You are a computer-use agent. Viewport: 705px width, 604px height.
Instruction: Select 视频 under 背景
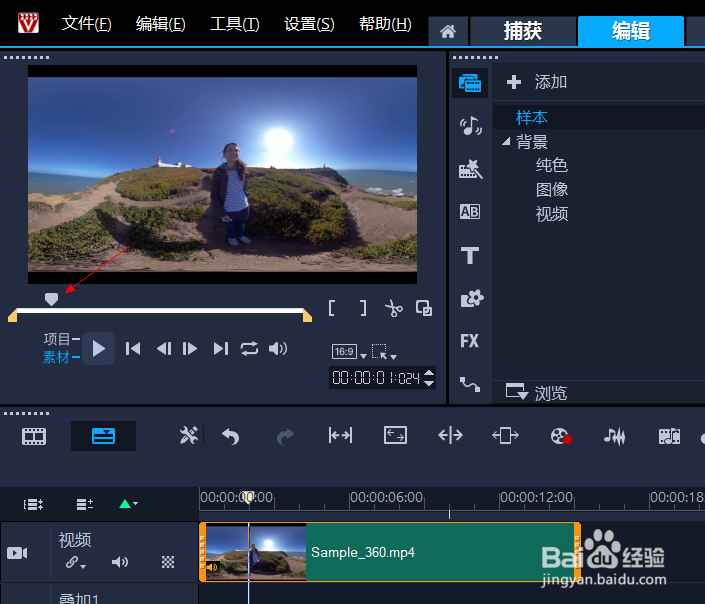pos(552,214)
